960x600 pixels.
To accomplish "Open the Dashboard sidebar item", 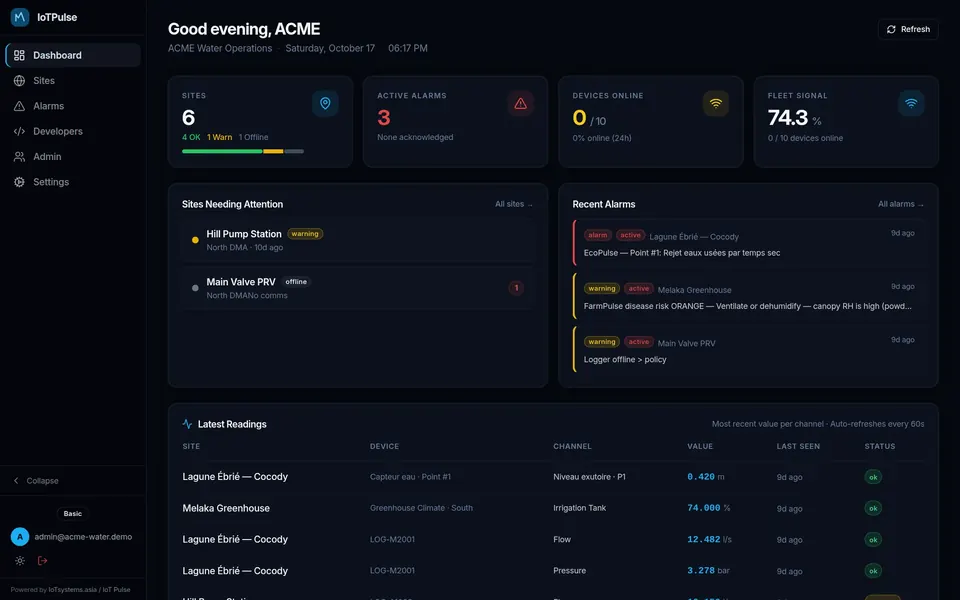I will (x=73, y=55).
